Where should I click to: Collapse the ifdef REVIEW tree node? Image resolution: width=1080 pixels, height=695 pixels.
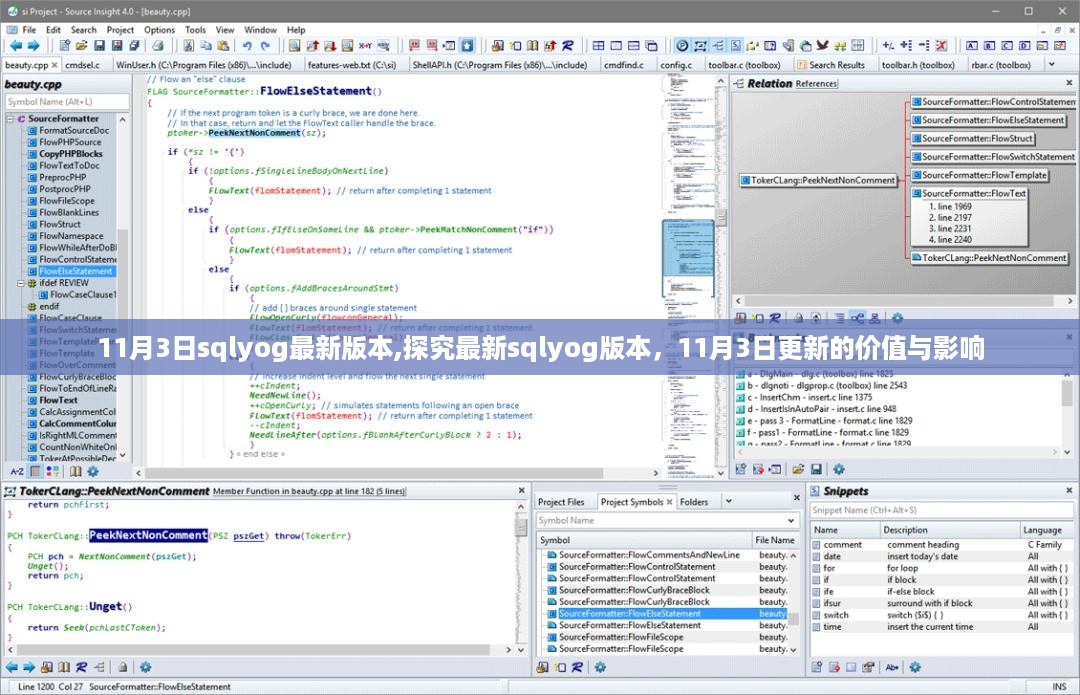[21, 283]
